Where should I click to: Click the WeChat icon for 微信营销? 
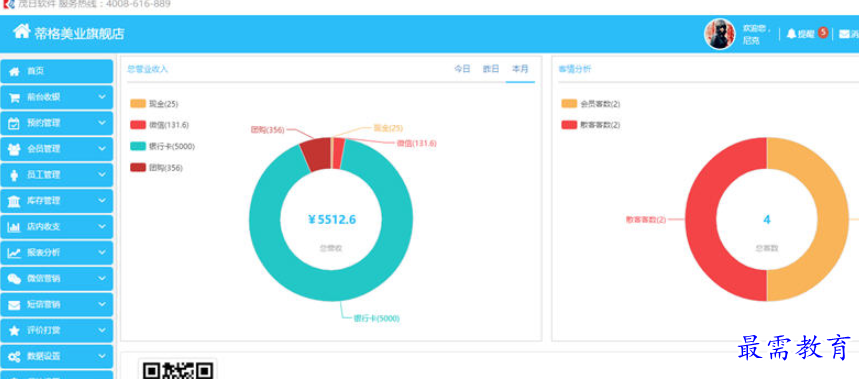[14, 279]
